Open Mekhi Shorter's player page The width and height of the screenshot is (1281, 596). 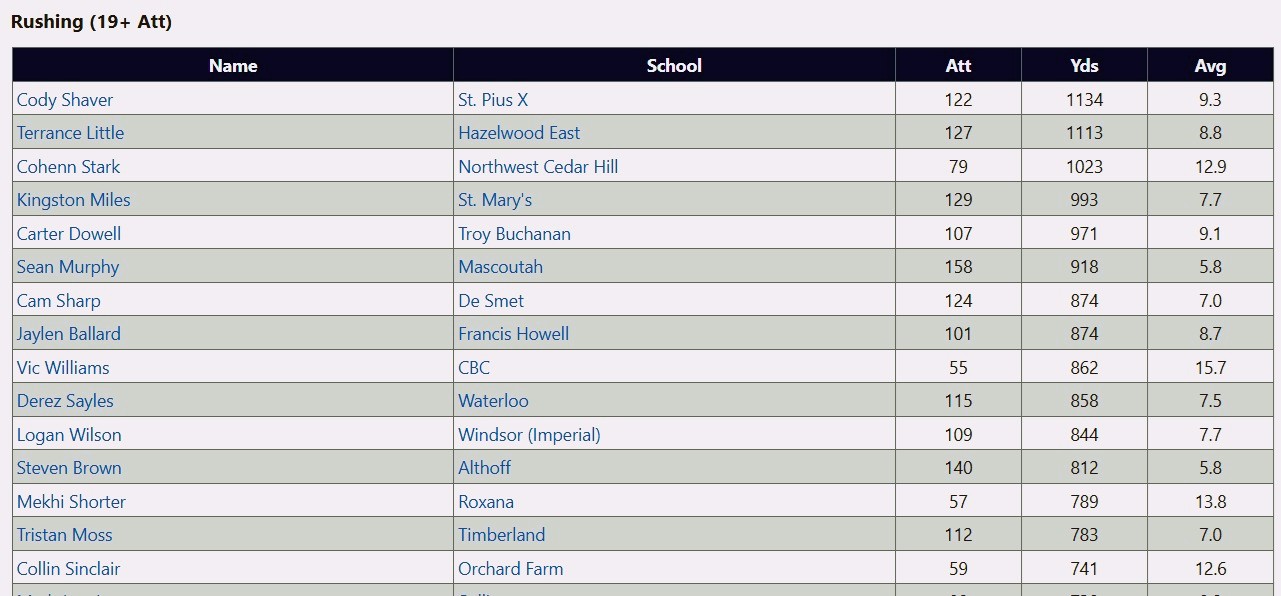(x=71, y=502)
